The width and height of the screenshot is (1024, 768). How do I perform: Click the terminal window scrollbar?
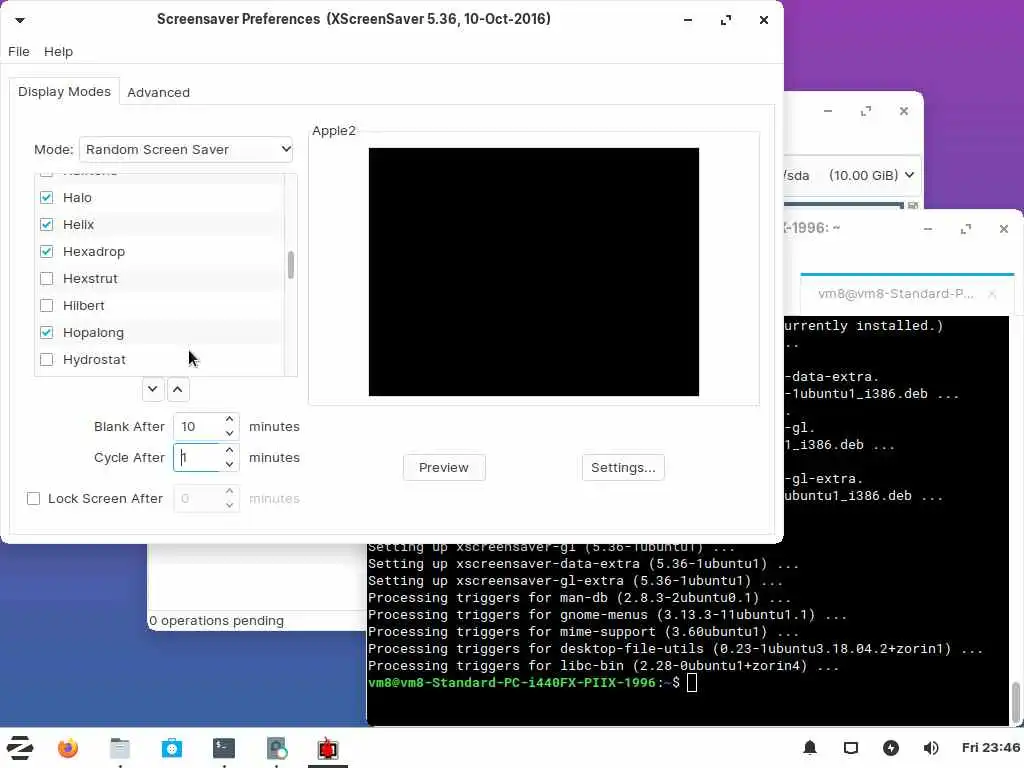1016,702
